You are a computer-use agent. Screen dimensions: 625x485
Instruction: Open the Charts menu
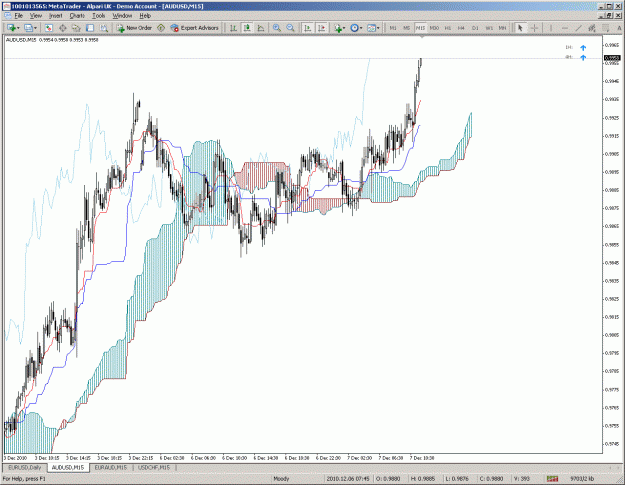click(77, 16)
